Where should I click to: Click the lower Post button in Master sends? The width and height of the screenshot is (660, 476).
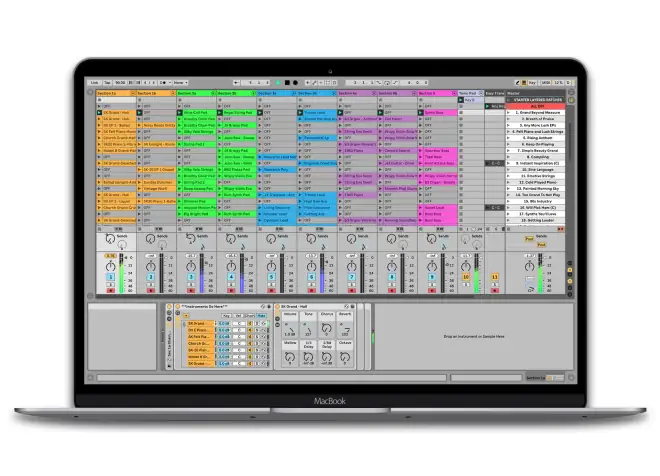(541, 245)
